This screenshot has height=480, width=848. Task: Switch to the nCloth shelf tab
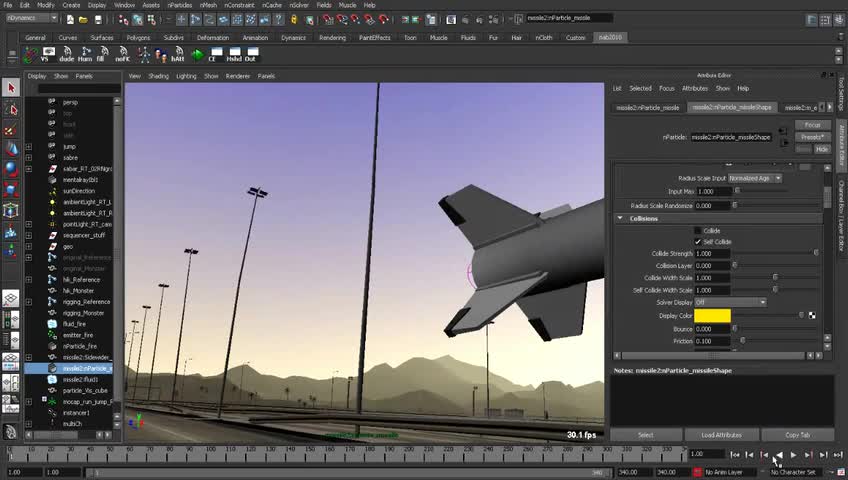[x=544, y=38]
